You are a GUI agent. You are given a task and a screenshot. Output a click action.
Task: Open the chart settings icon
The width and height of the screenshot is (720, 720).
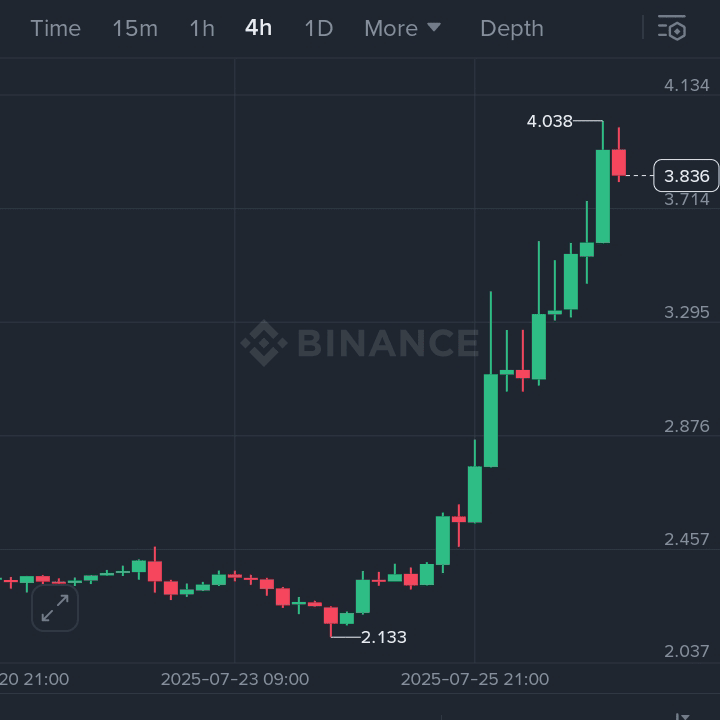672,28
